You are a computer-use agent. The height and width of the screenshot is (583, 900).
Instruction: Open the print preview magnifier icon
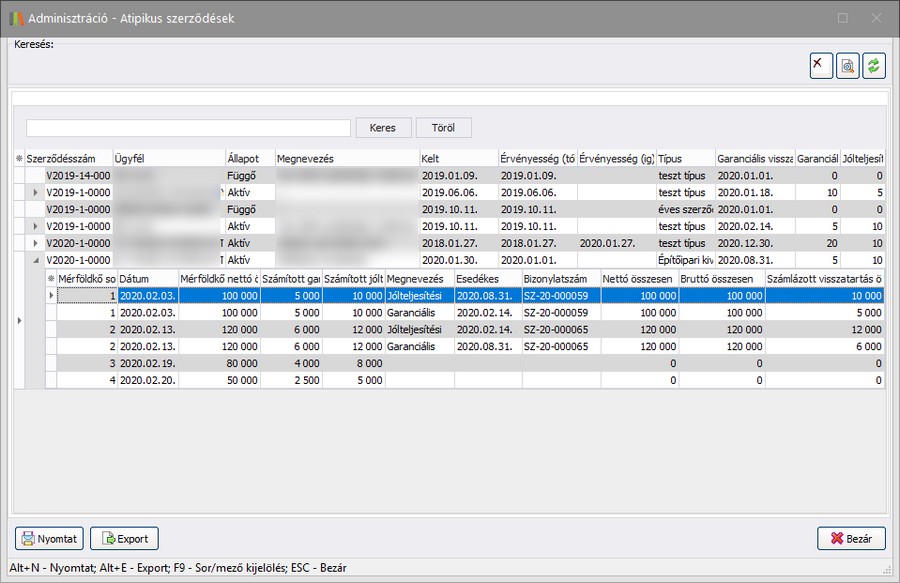pos(847,66)
